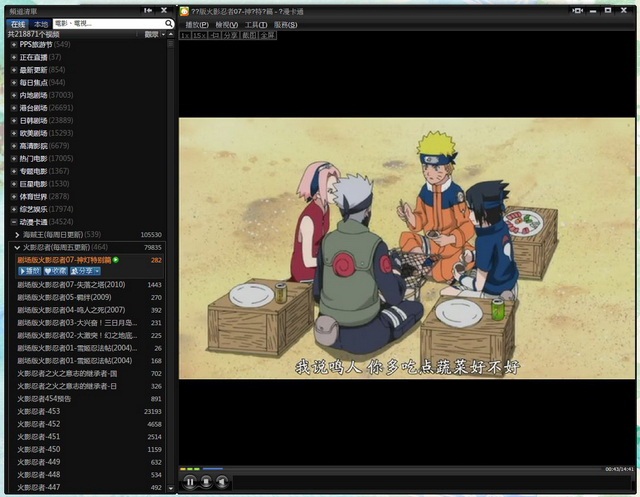This screenshot has width=640, height=497.
Task: Stop playback with the stop button
Action: coord(206,482)
